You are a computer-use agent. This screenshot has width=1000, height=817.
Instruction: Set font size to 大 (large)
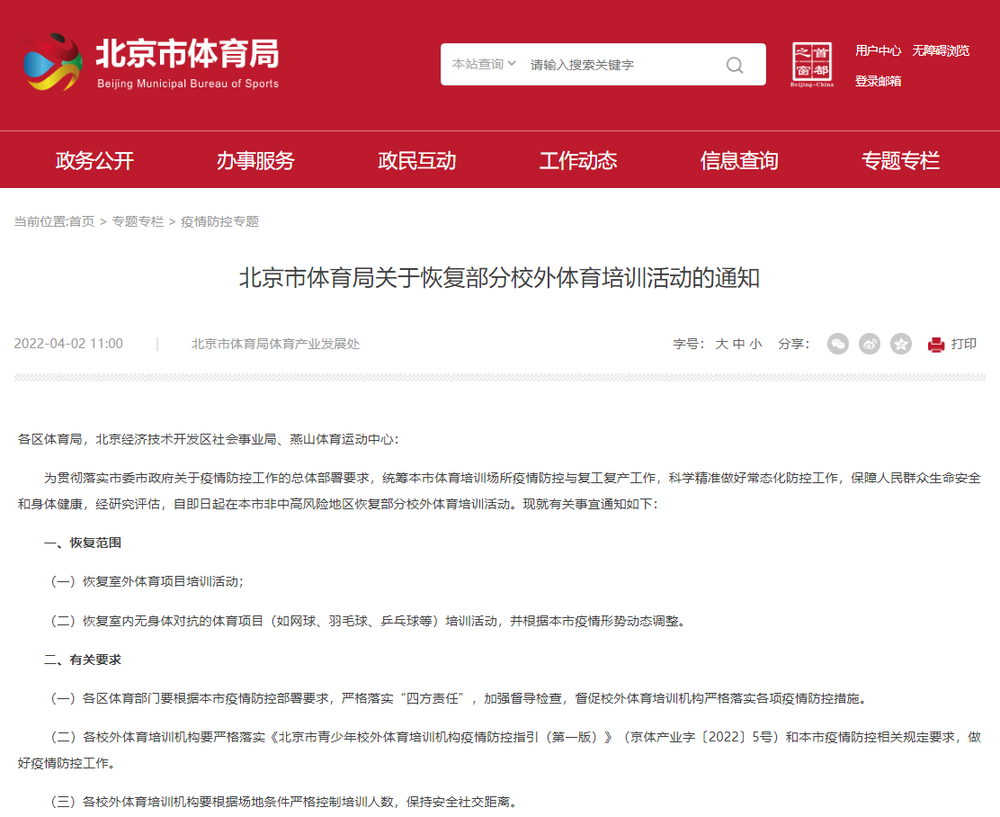coord(721,344)
